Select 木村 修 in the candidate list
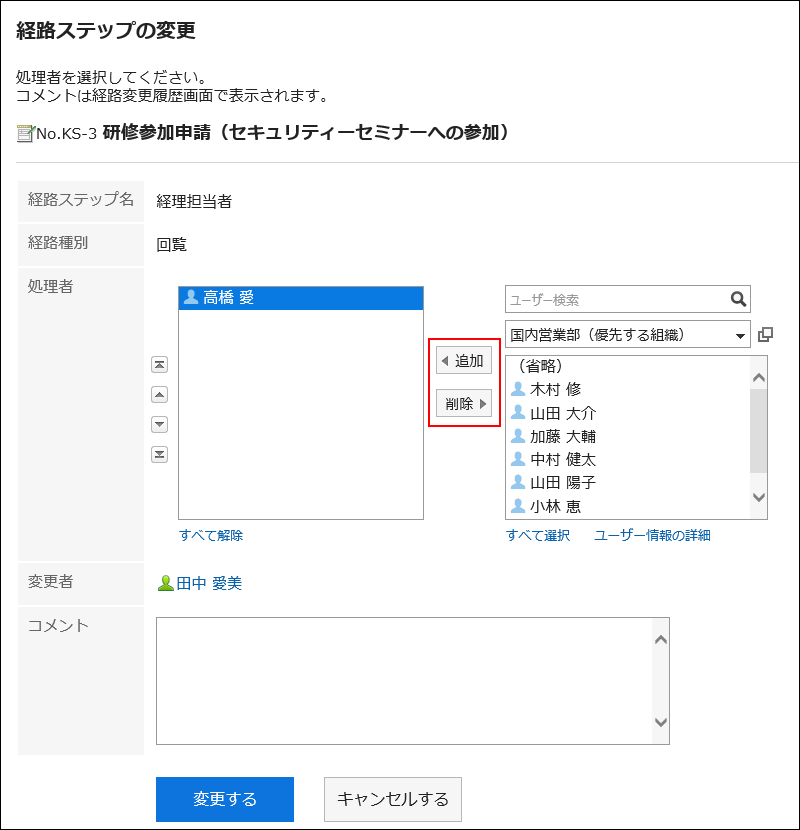800x830 pixels. (x=628, y=389)
